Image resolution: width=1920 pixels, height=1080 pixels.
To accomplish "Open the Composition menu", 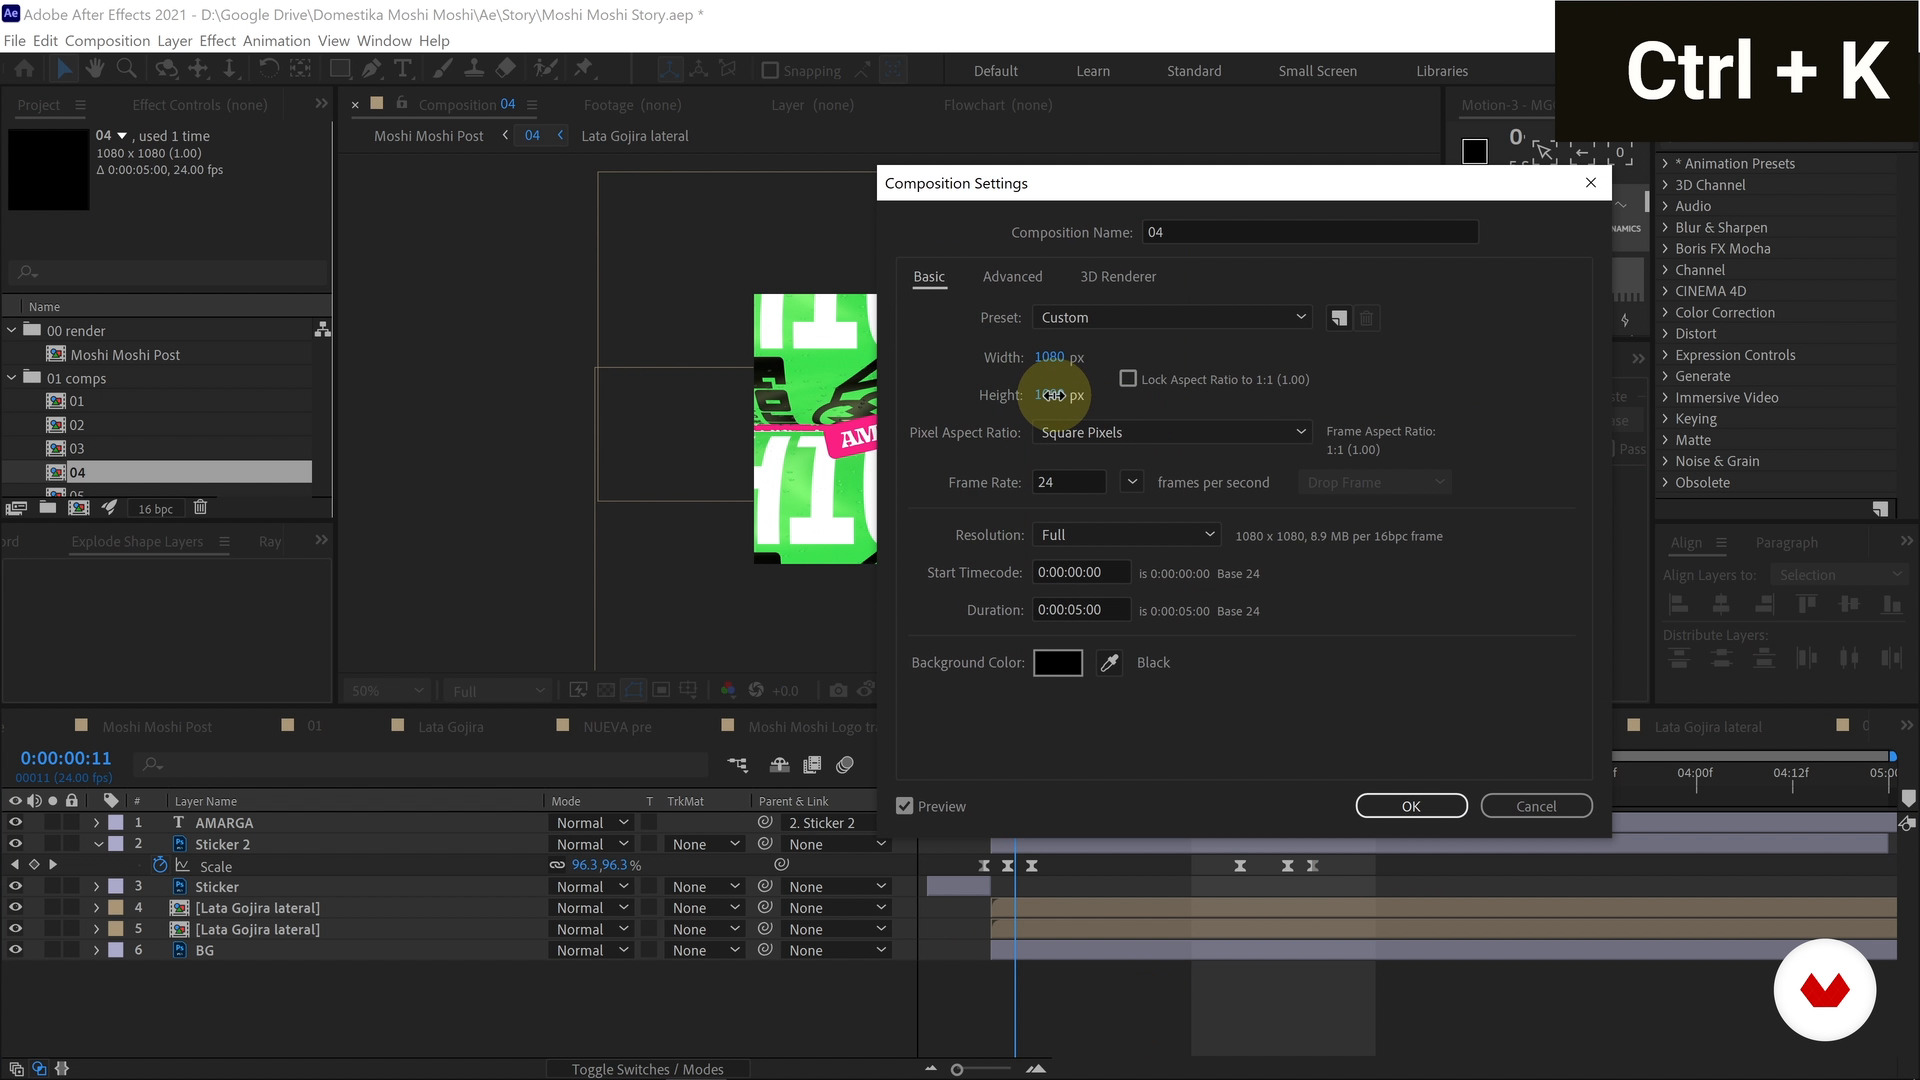I will point(107,41).
